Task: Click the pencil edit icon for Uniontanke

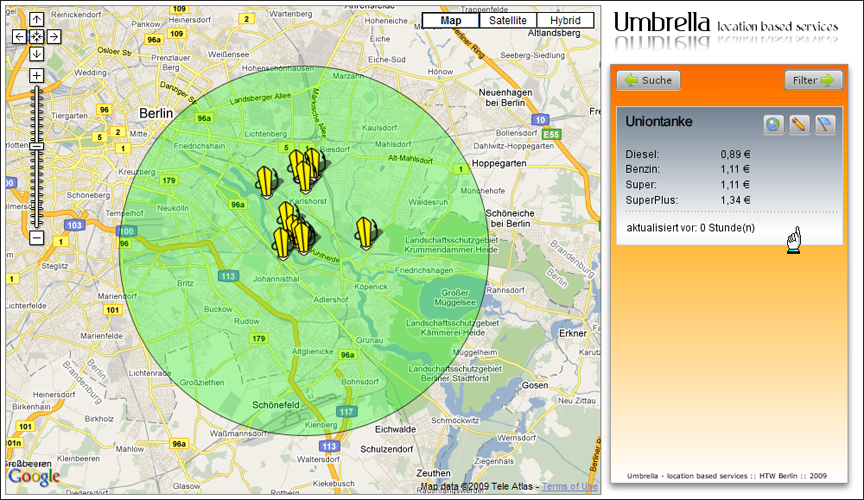Action: coord(799,124)
